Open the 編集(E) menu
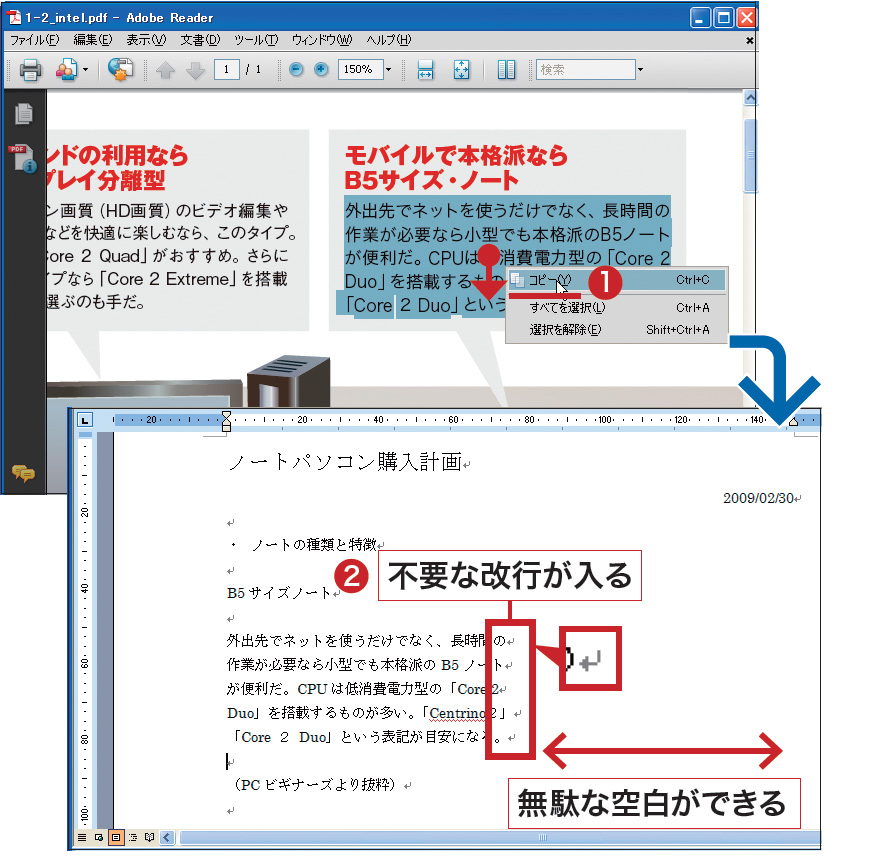Screen dimensions: 895x856 pyautogui.click(x=92, y=40)
